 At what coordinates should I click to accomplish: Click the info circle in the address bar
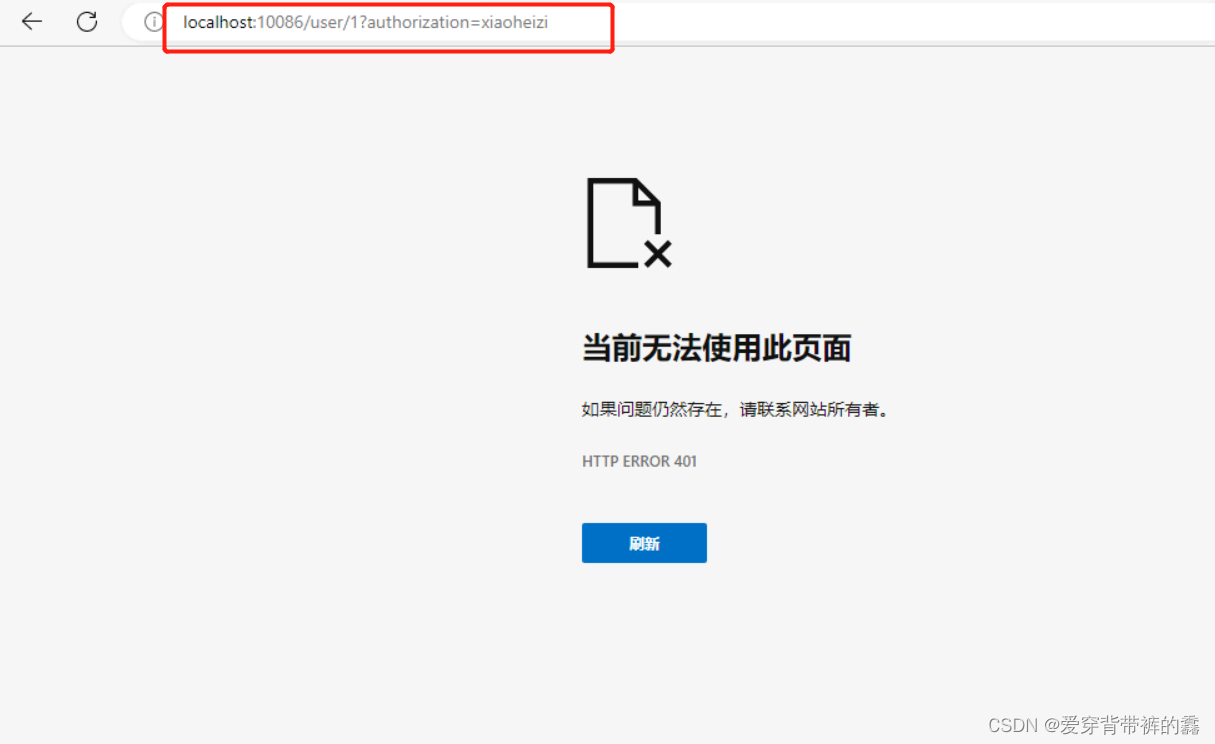(x=152, y=21)
